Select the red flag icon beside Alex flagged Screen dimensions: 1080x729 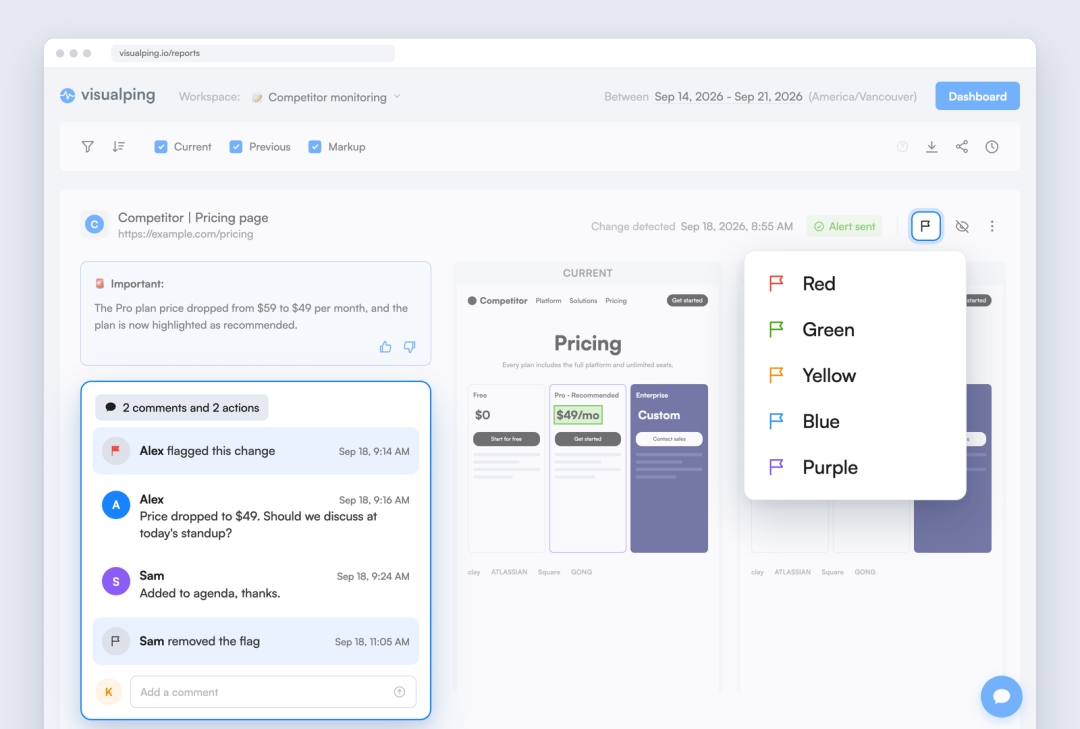[116, 451]
